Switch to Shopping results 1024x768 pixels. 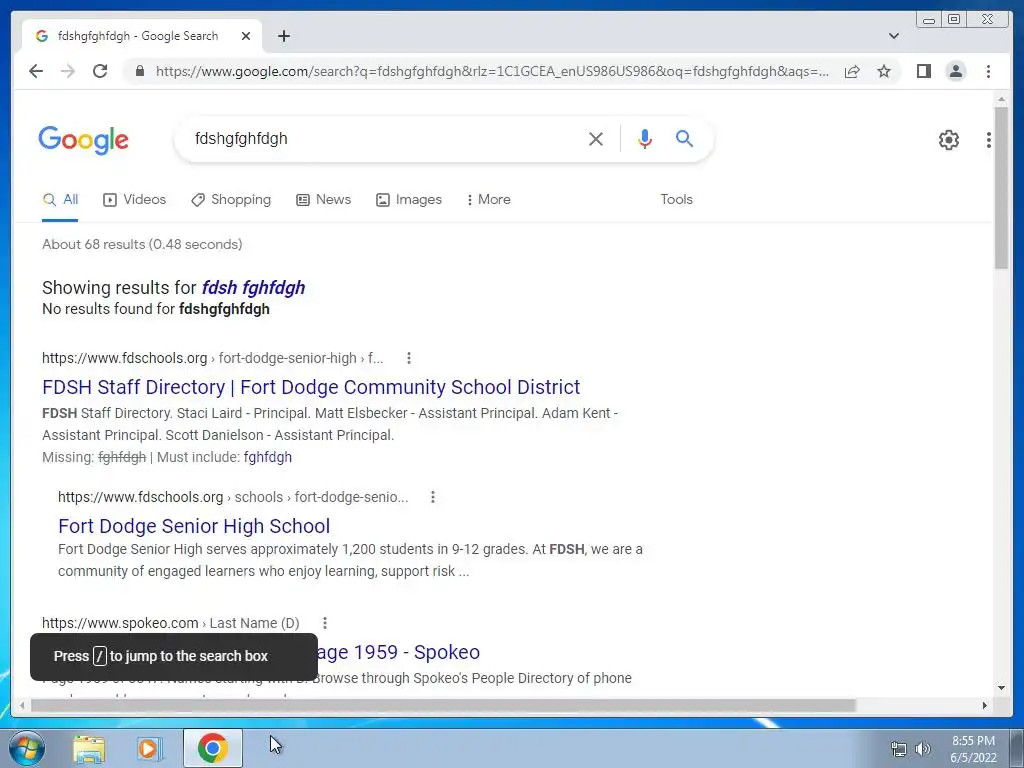(231, 200)
